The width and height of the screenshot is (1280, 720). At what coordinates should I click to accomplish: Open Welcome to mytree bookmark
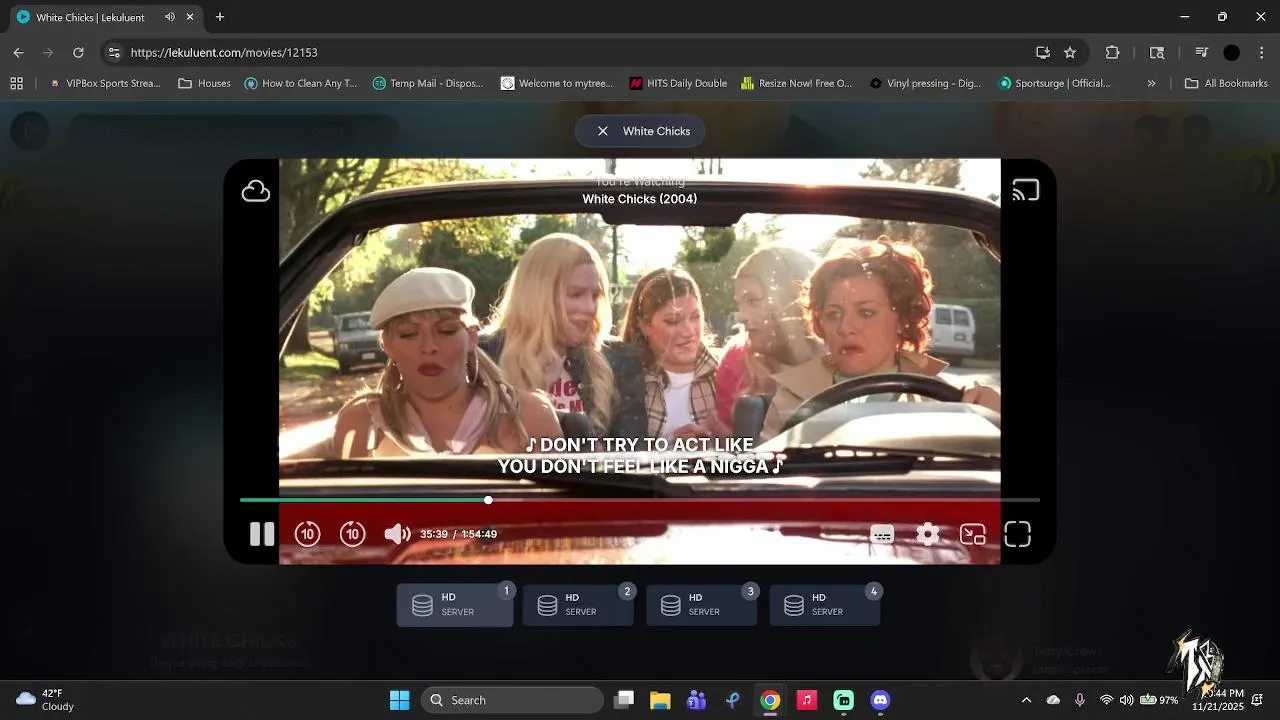coord(557,83)
